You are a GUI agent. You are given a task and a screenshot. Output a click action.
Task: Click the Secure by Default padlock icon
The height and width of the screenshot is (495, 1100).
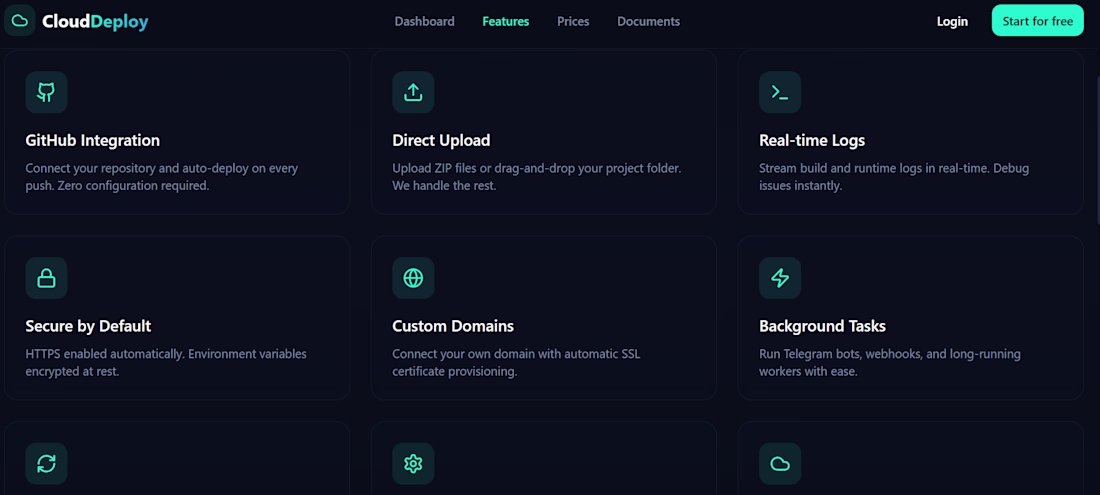[46, 278]
